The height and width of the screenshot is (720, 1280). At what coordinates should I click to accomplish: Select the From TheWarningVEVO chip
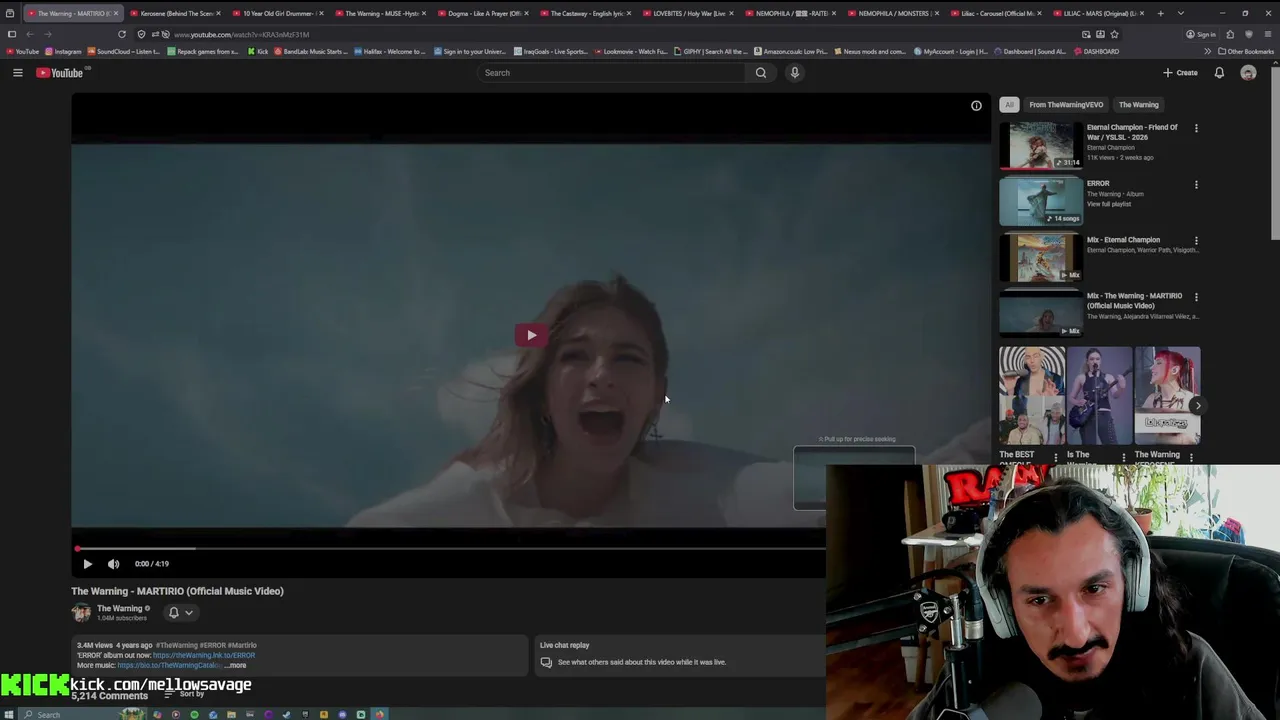coord(1066,104)
